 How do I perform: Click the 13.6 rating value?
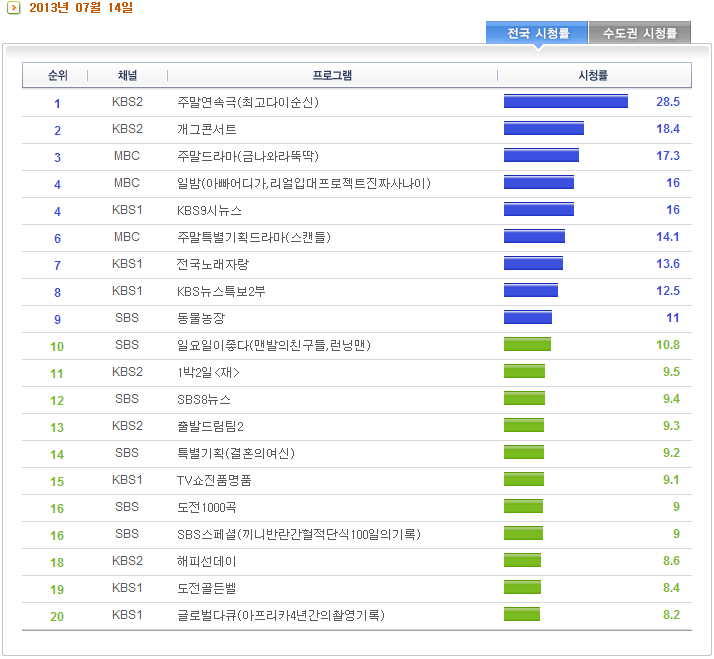(668, 264)
